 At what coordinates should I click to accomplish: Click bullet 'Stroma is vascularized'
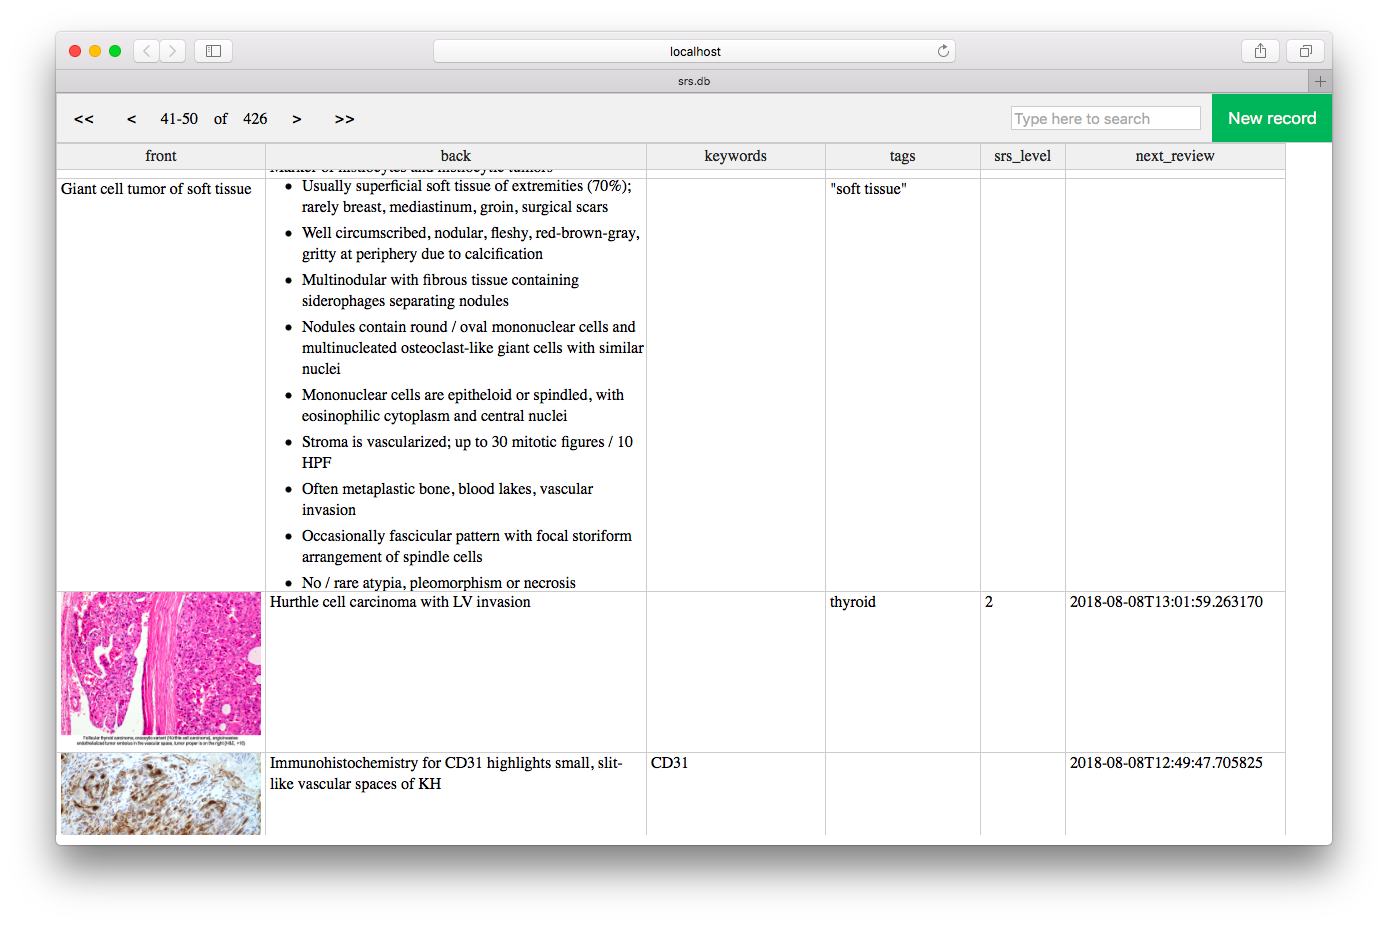click(x=467, y=453)
